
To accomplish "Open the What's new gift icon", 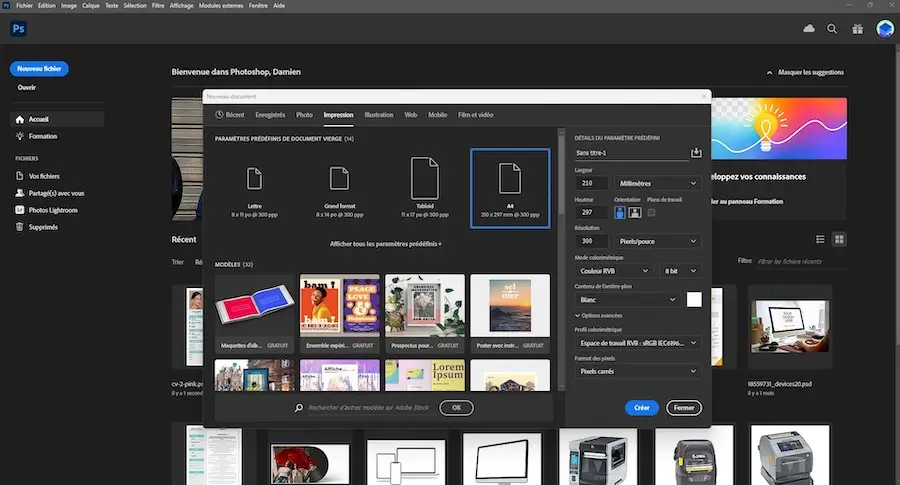I will (858, 29).
